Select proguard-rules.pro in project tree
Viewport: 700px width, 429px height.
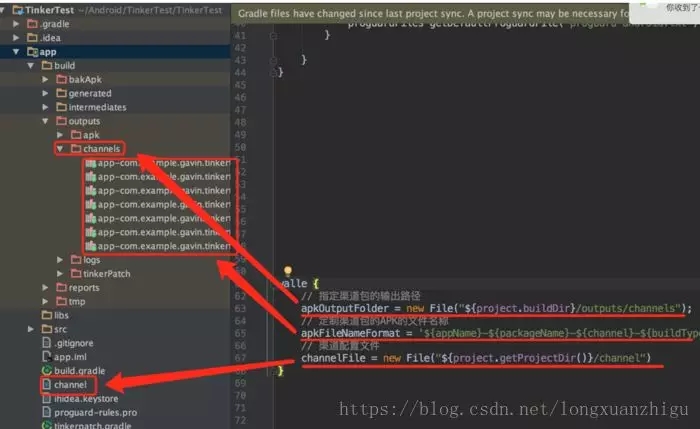pos(95,412)
